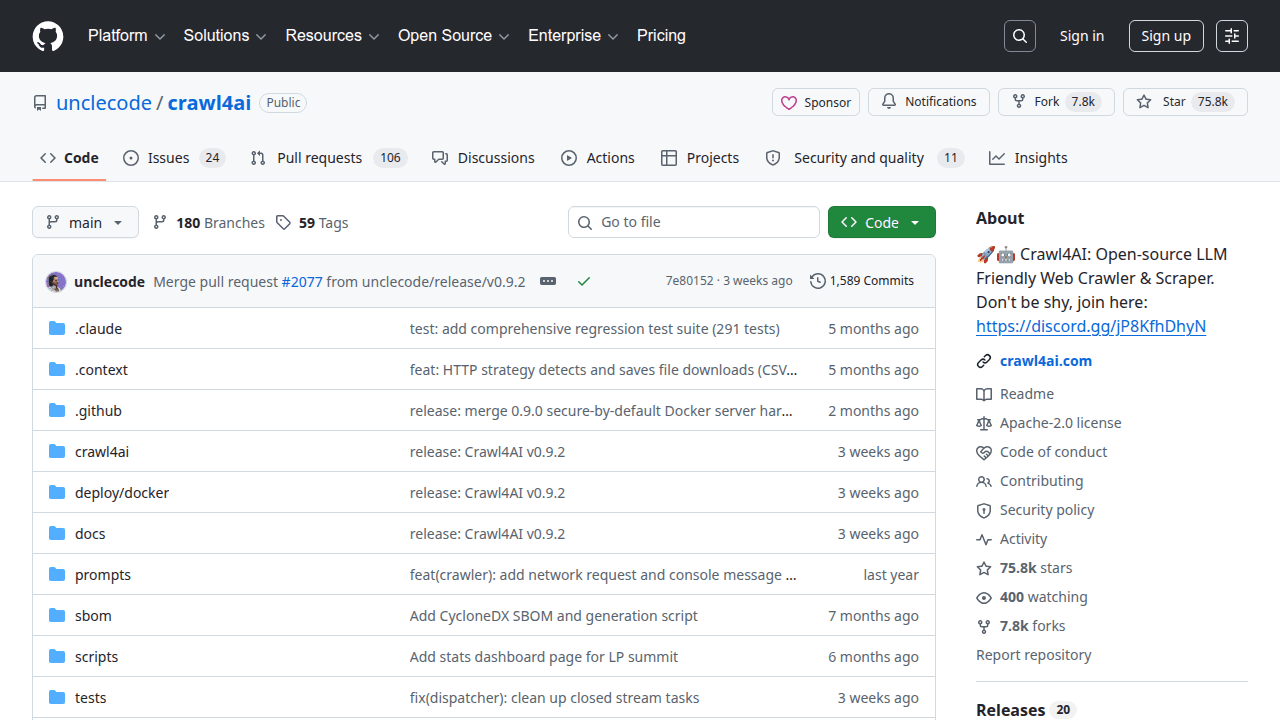Screen dimensions: 1280x720
Task: Click folder icon for sbom
Action: (57, 615)
